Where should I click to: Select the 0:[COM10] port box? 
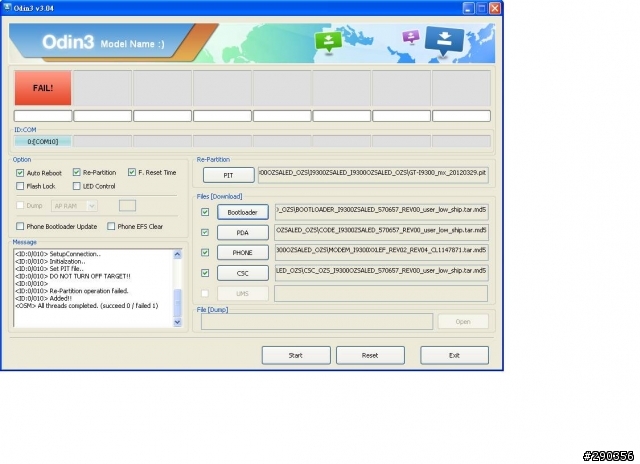[43, 142]
